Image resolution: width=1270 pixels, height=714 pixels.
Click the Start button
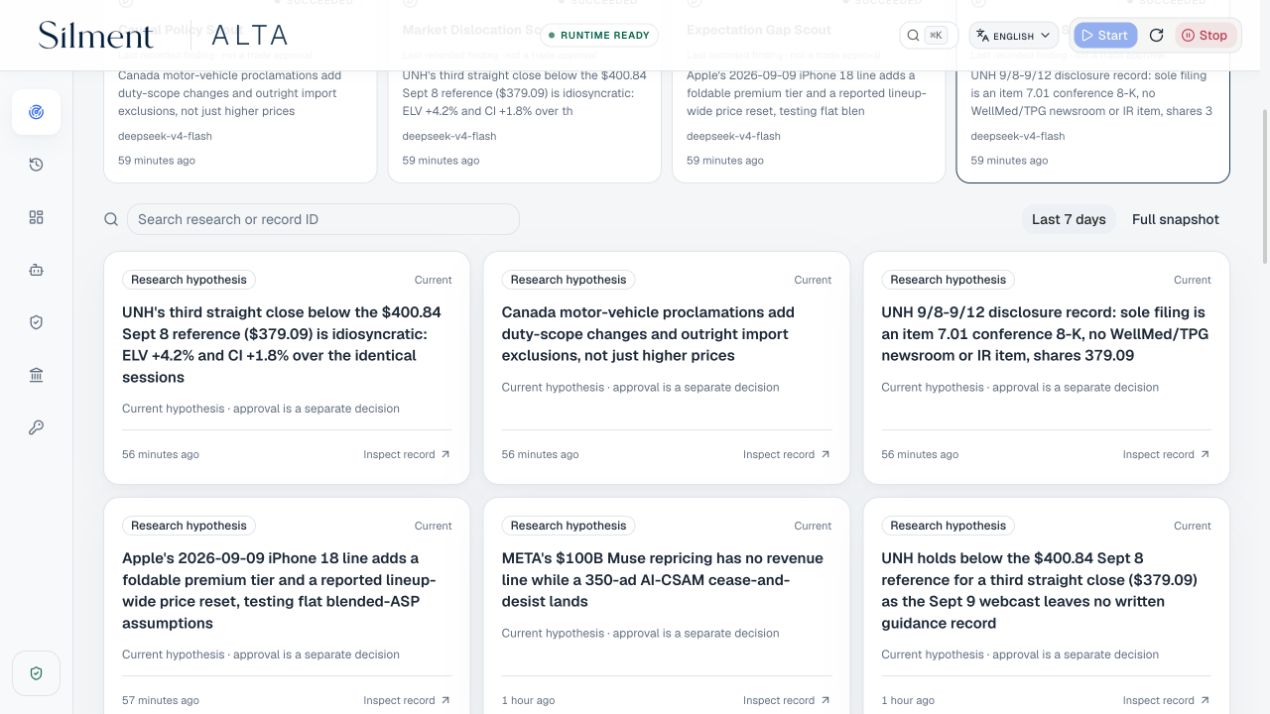[x=1105, y=35]
